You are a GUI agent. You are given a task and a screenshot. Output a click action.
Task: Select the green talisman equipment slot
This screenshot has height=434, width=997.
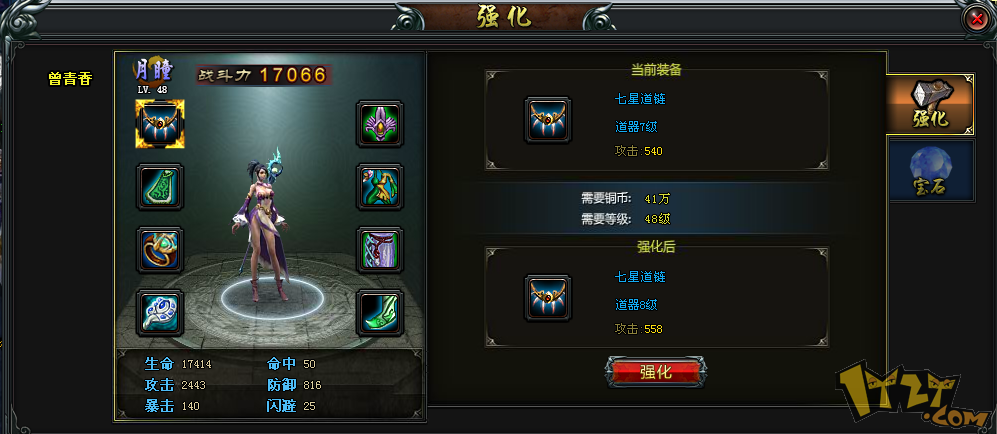[x=160, y=187]
